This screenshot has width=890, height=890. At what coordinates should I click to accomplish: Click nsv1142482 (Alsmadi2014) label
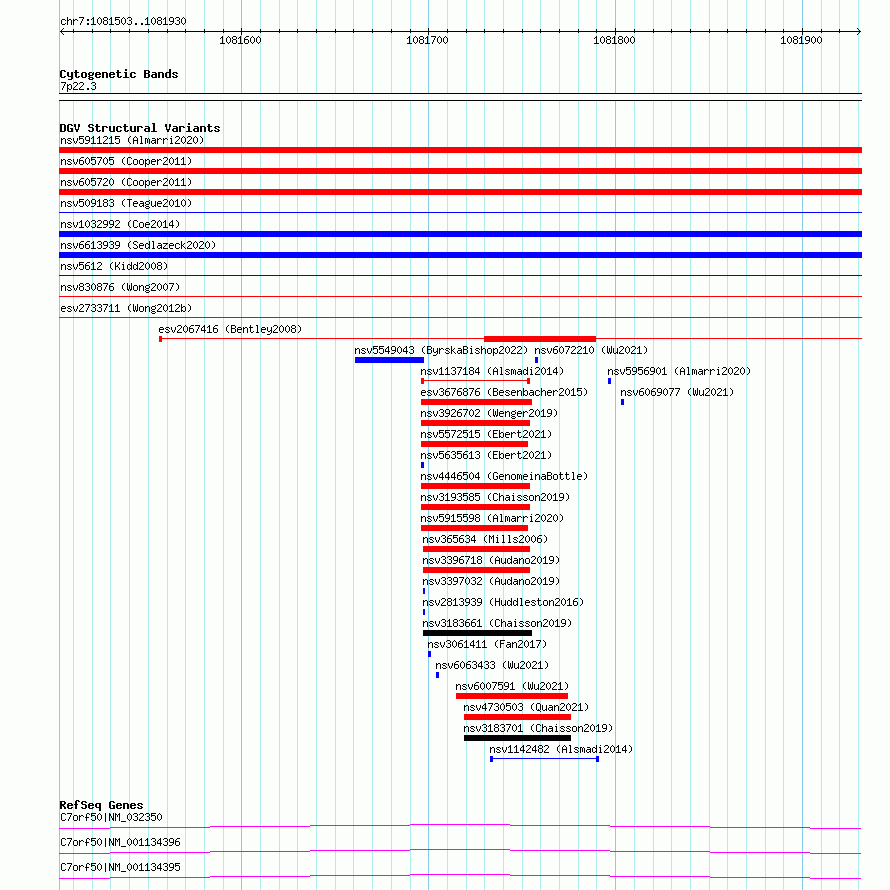[561, 749]
